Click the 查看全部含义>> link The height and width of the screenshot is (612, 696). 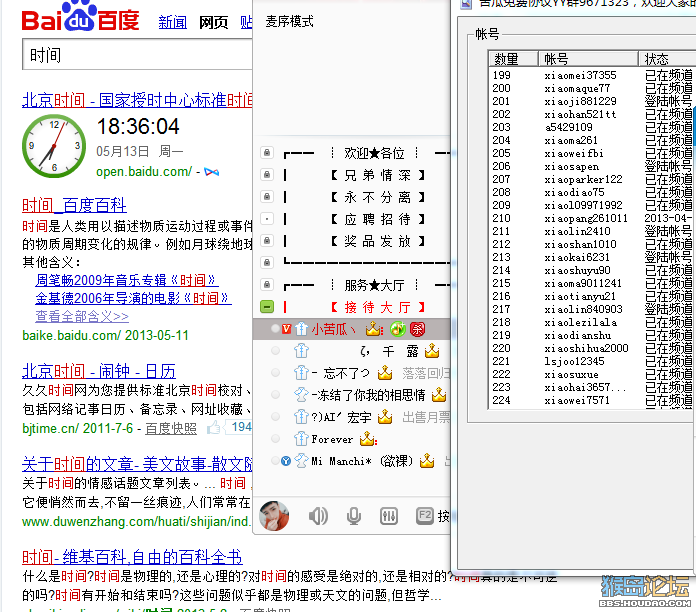[x=82, y=316]
